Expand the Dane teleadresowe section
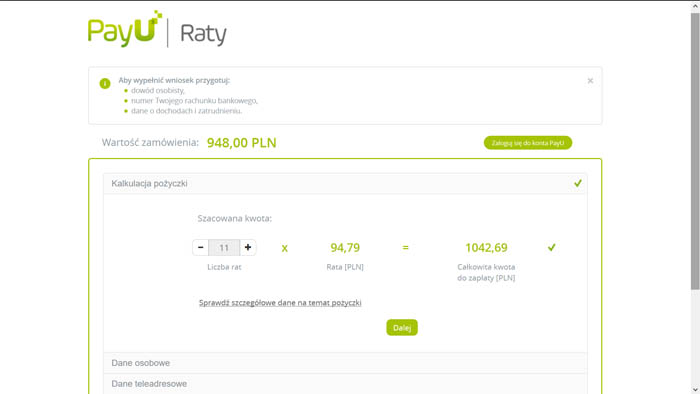Image resolution: width=700 pixels, height=394 pixels. click(x=345, y=384)
